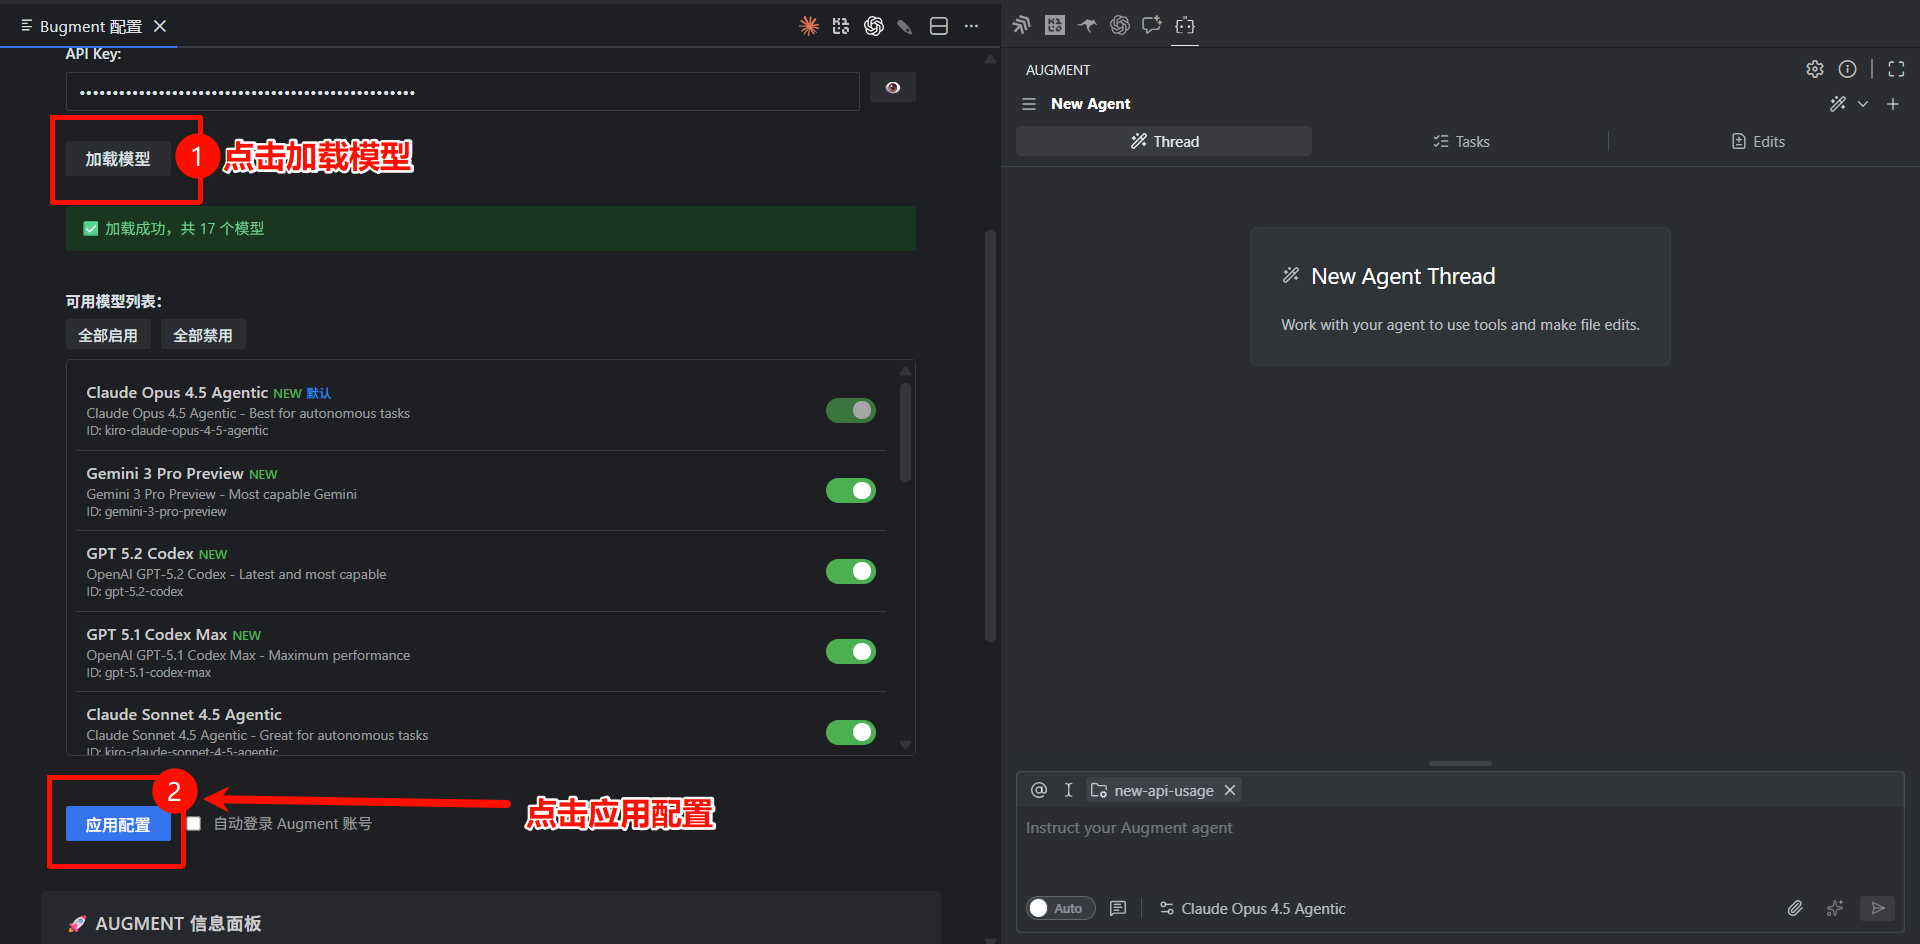The image size is (1920, 944).
Task: Close the Bugment 配置 editor tab
Action: pos(160,26)
